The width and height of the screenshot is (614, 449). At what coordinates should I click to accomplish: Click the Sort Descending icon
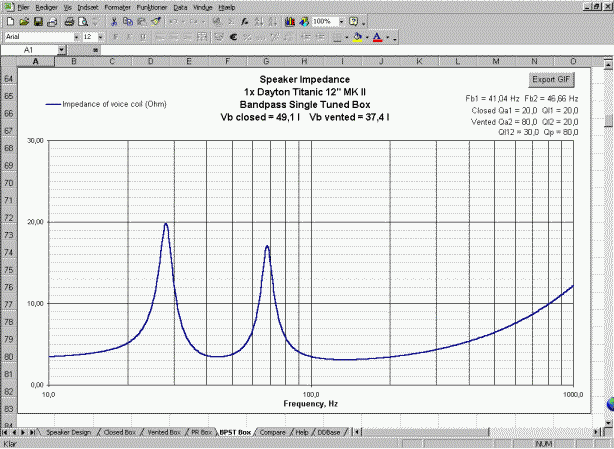pyautogui.click(x=273, y=22)
